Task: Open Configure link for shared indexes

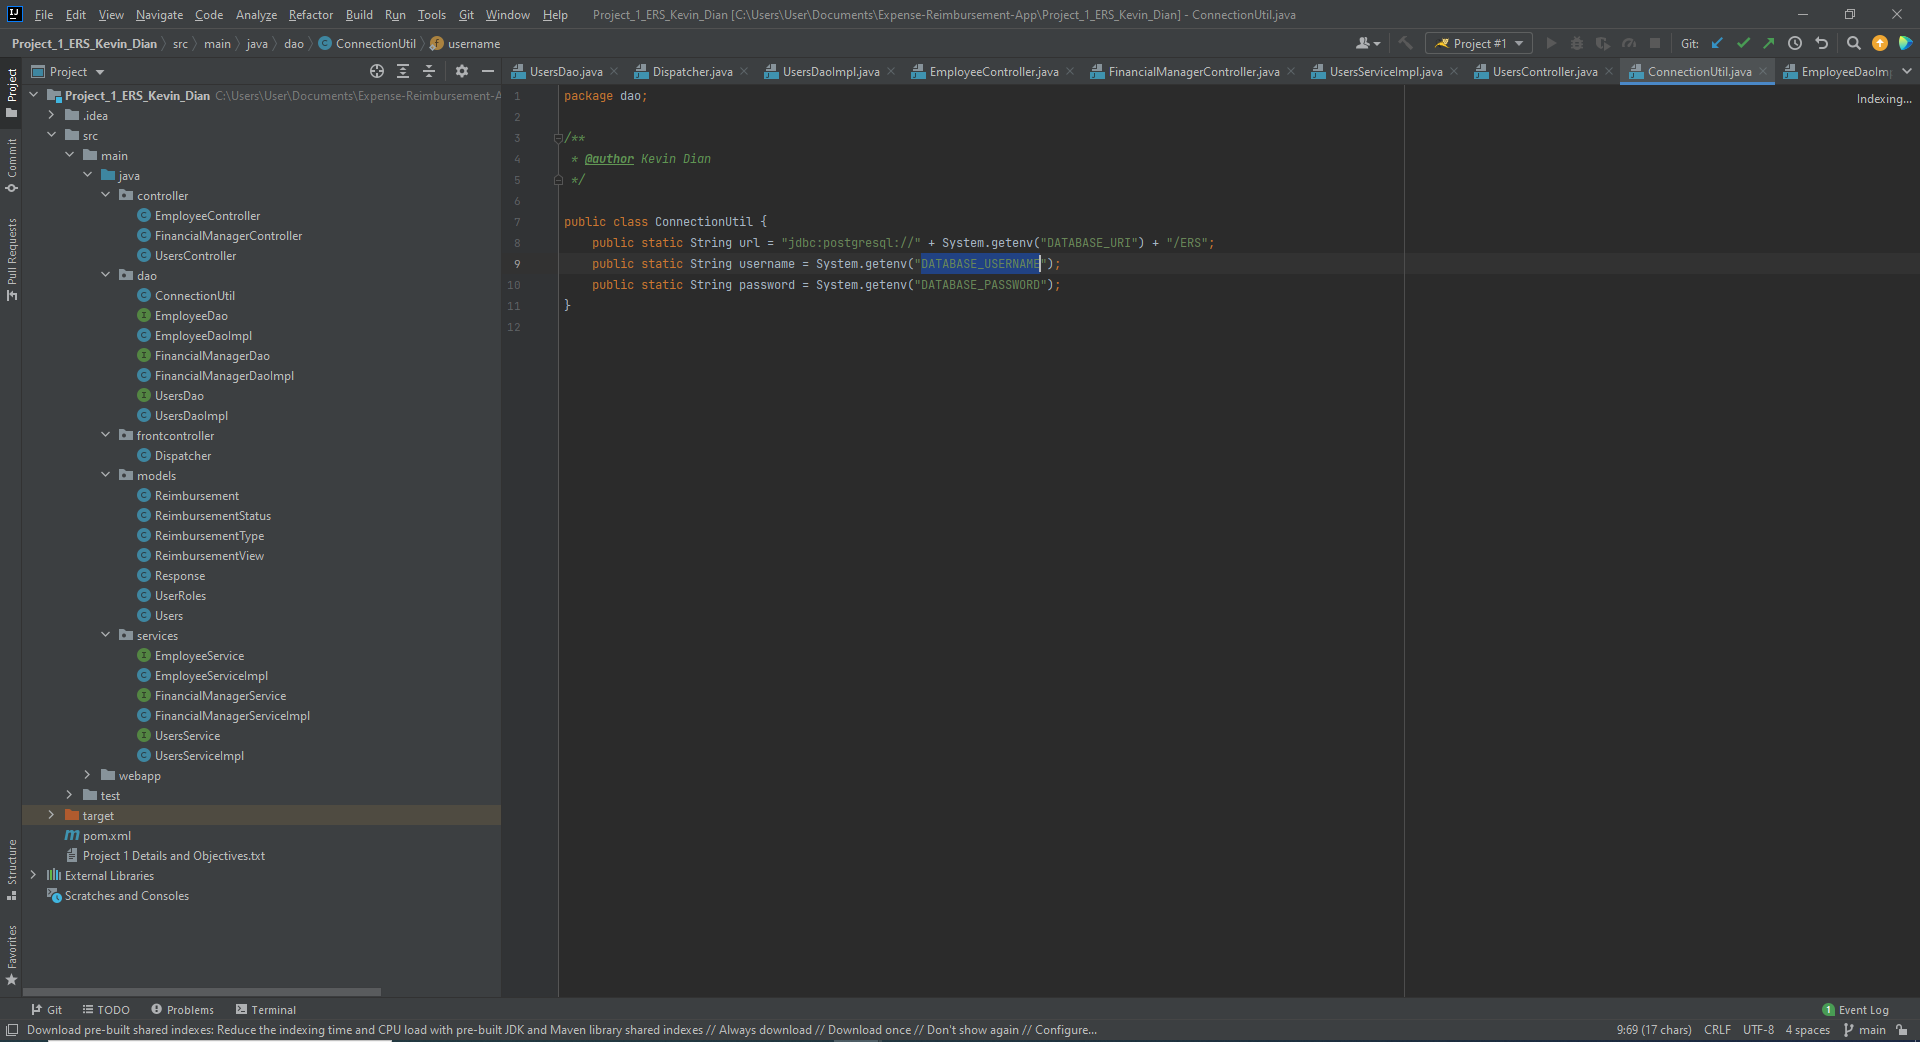Action: [1064, 1030]
